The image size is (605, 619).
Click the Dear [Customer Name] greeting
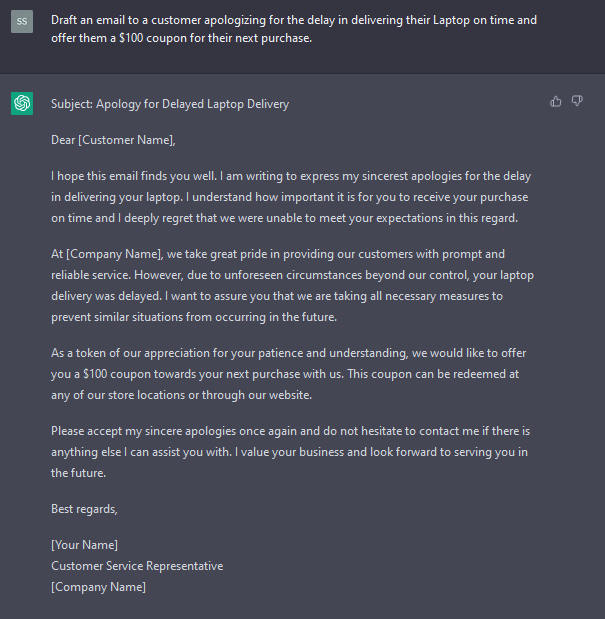click(x=113, y=140)
